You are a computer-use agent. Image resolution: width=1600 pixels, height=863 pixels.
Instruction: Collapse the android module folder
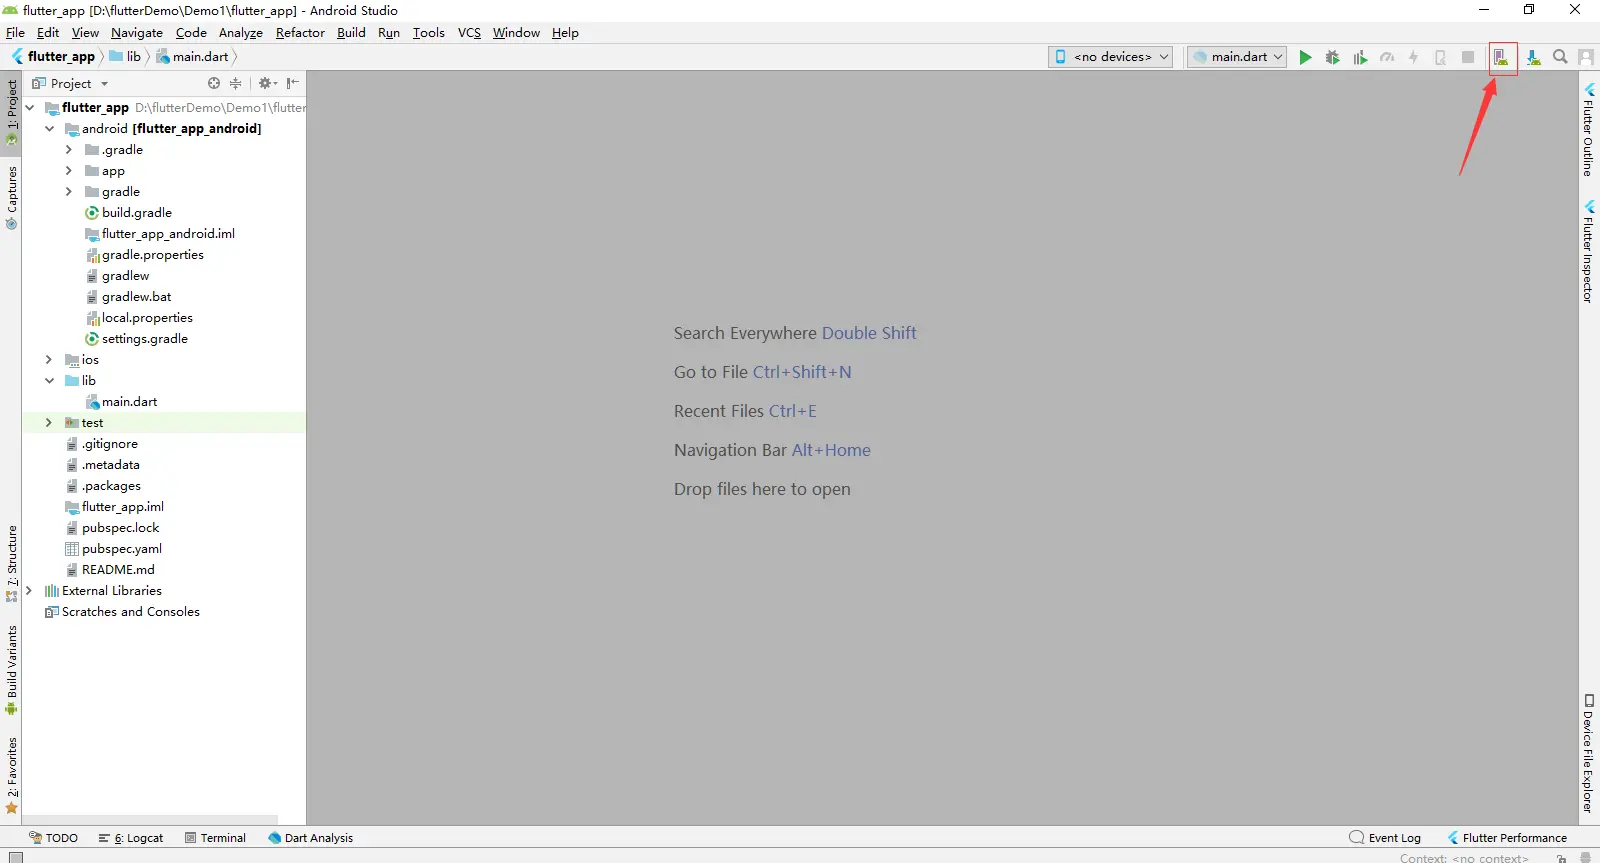[x=49, y=129]
